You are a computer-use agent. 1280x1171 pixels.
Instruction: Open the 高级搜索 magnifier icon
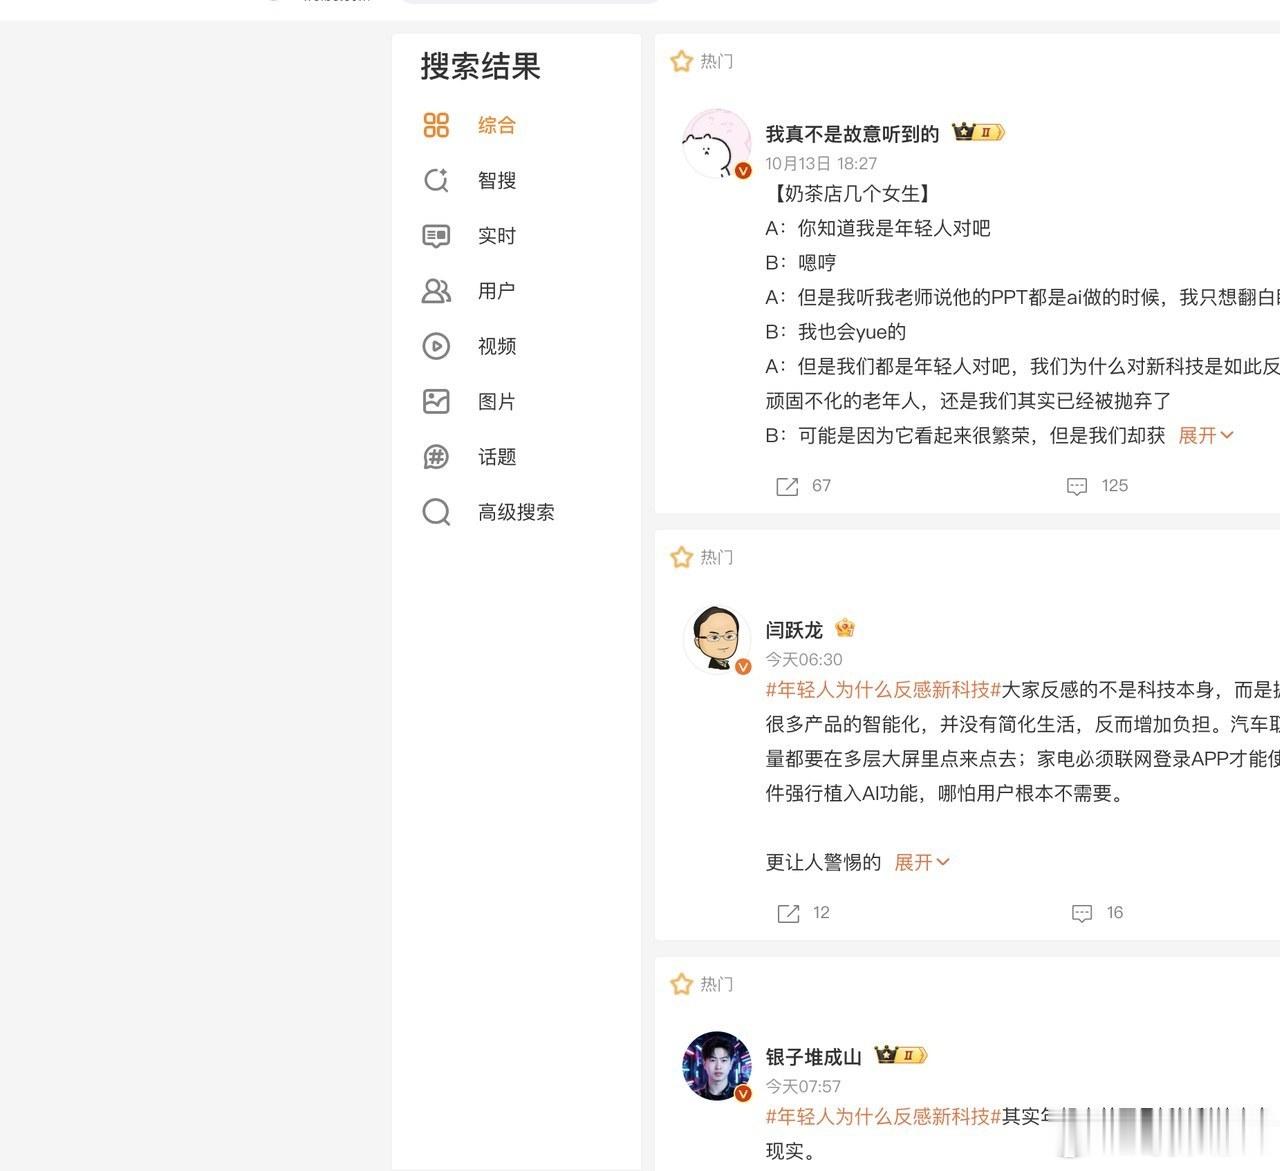(x=436, y=512)
